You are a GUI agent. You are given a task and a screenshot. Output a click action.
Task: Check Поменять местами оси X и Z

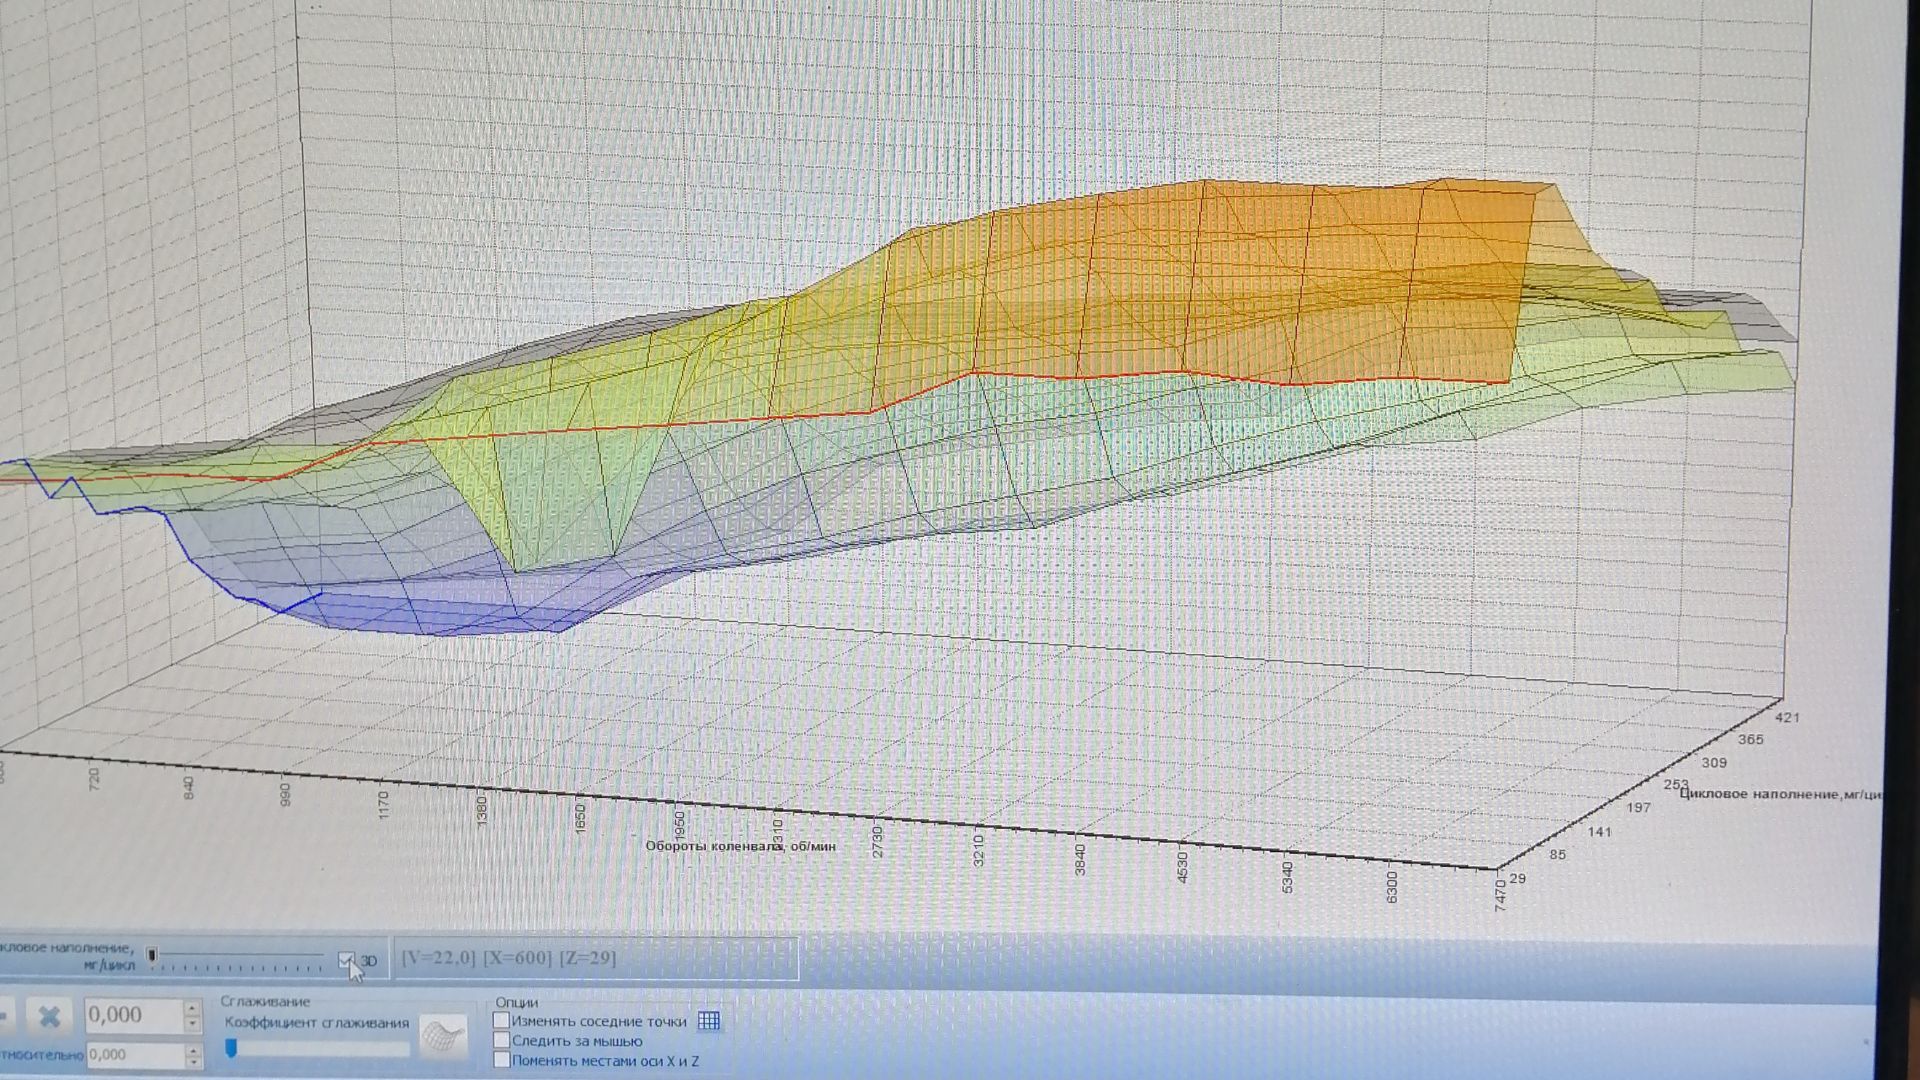point(502,1060)
